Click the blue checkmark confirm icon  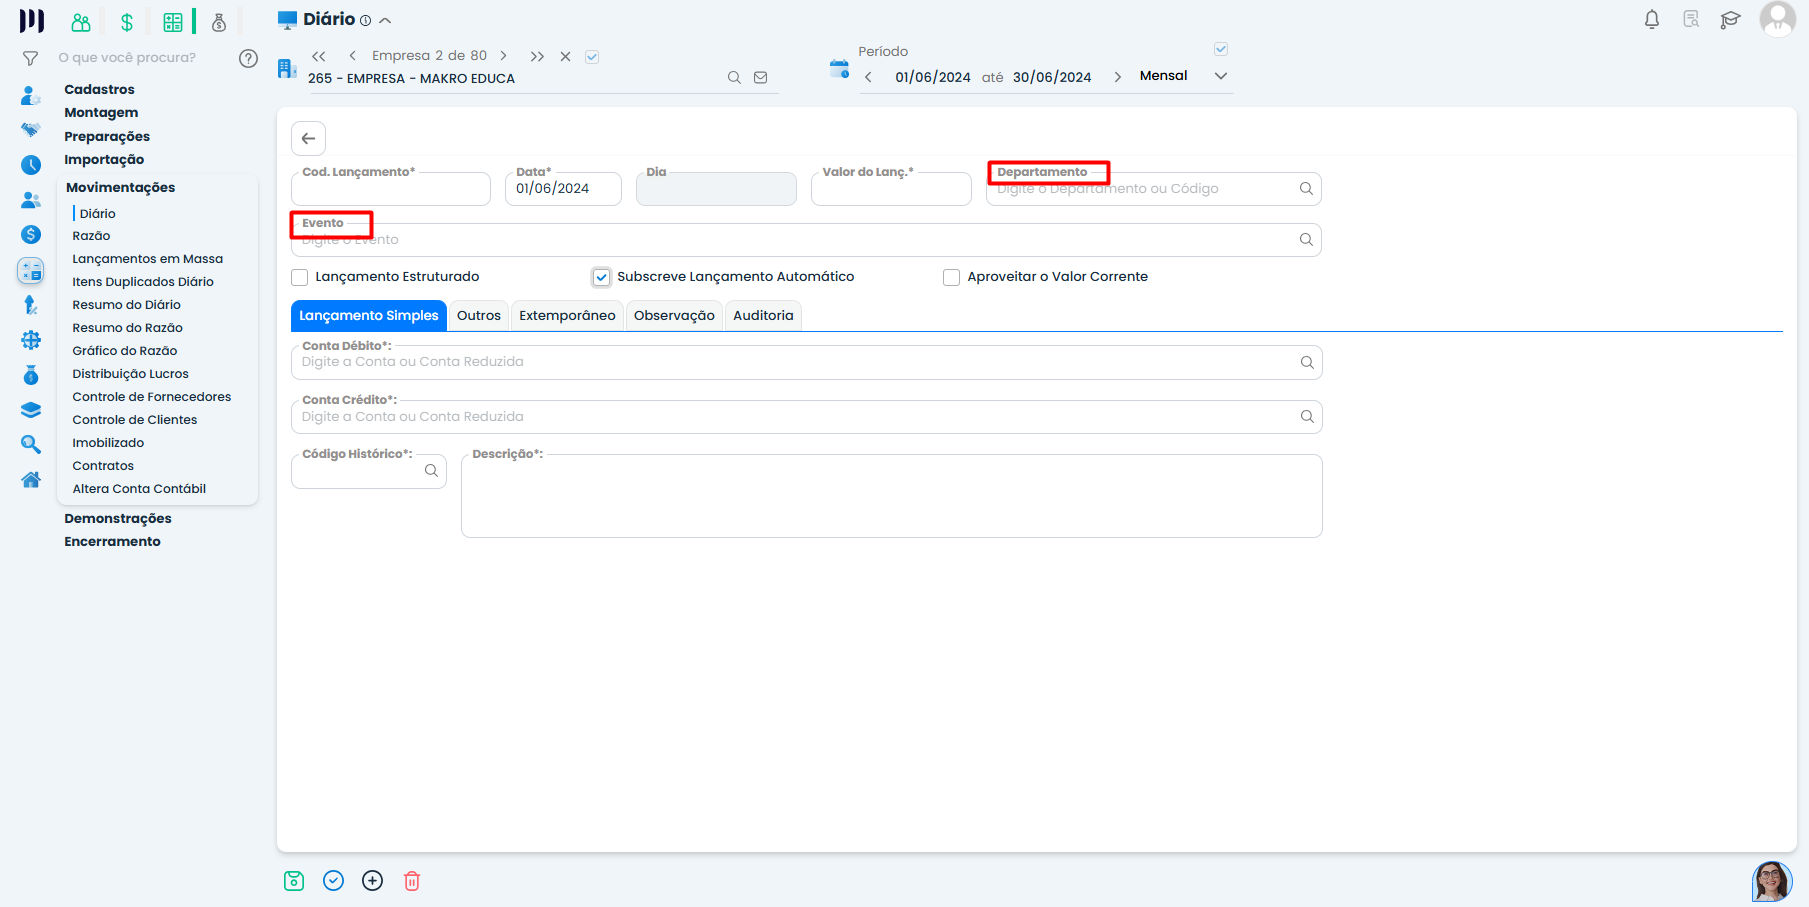pos(333,881)
